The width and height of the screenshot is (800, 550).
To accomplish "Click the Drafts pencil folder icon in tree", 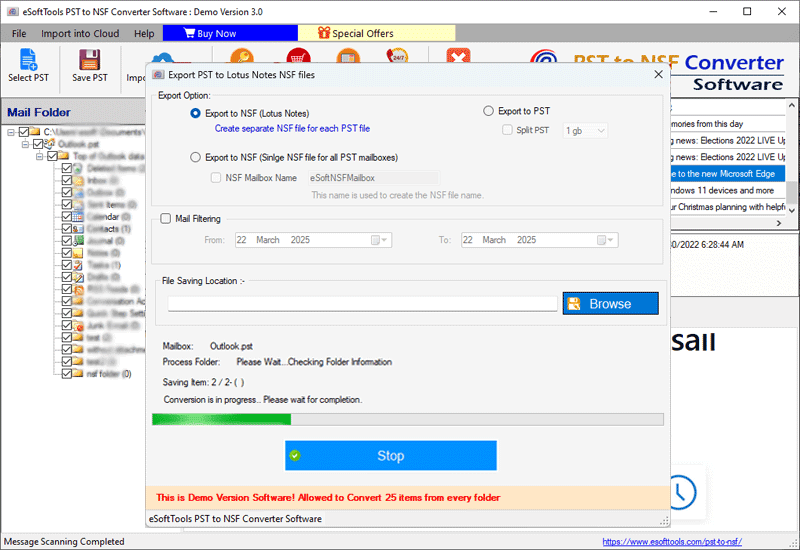I will [78, 278].
